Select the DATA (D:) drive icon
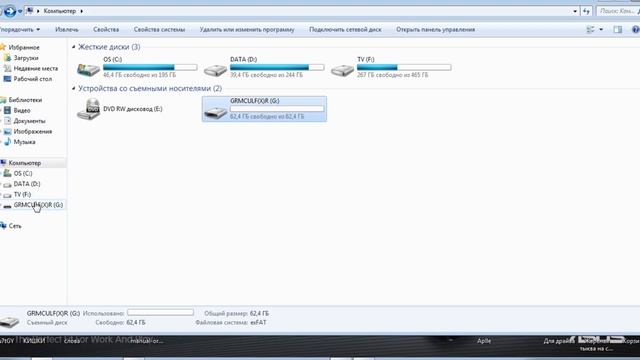The image size is (640, 360). pyautogui.click(x=215, y=70)
